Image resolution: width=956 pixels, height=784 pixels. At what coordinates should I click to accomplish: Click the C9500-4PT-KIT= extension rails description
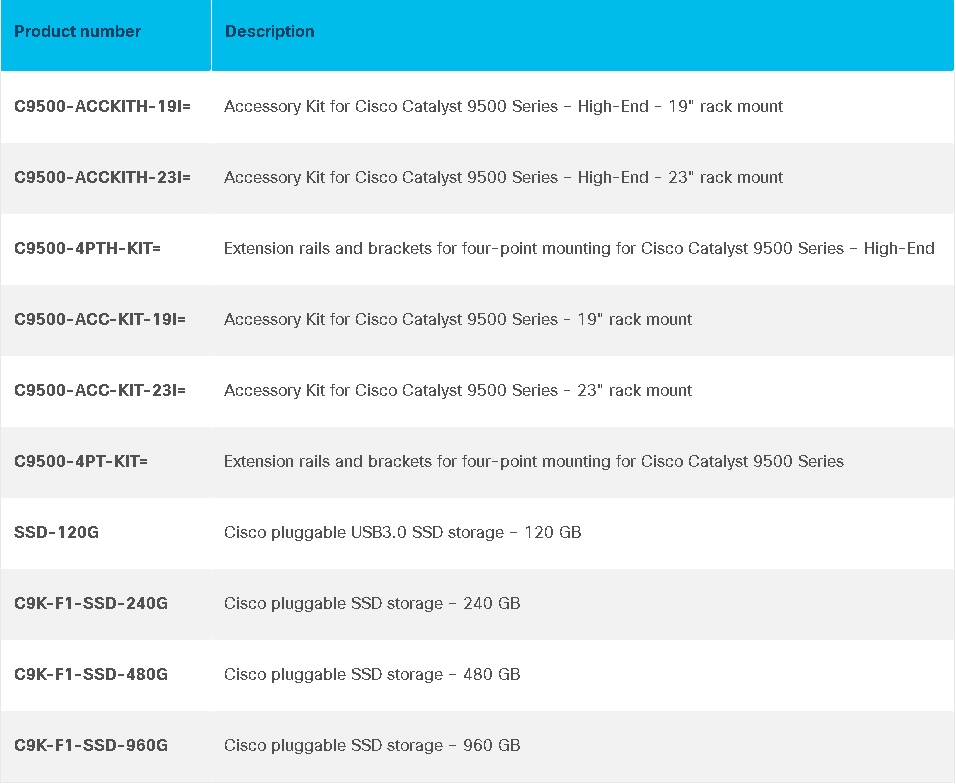[x=534, y=461]
